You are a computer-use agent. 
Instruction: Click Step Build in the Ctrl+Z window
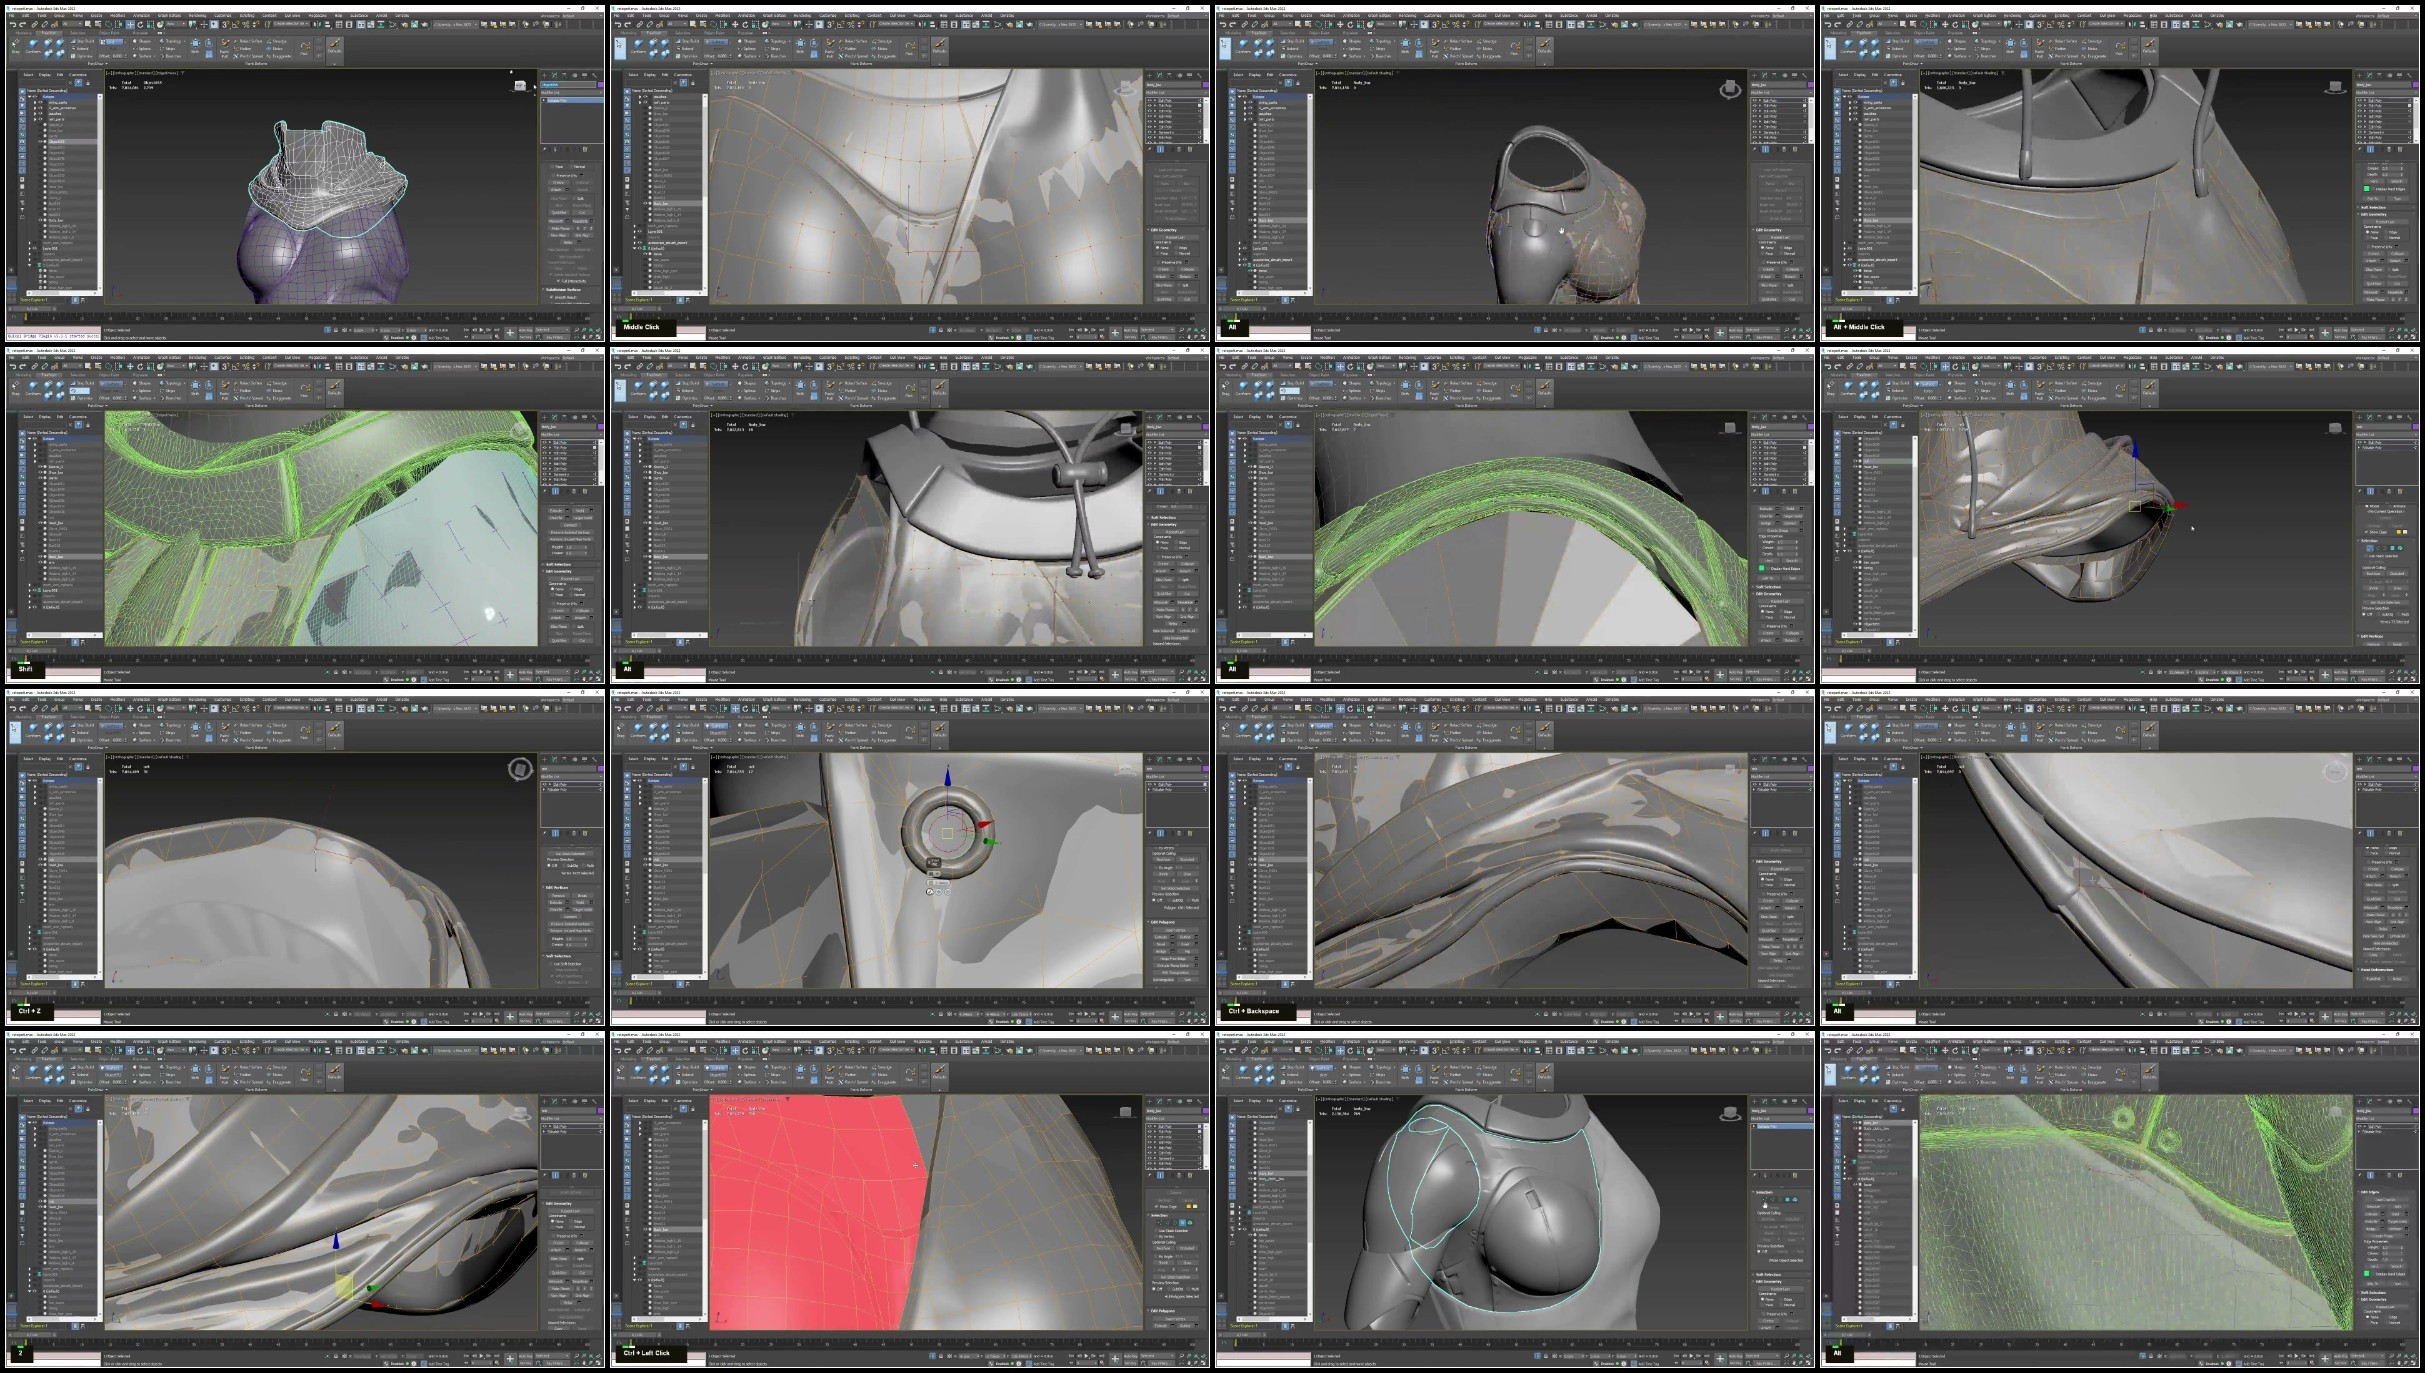84,726
